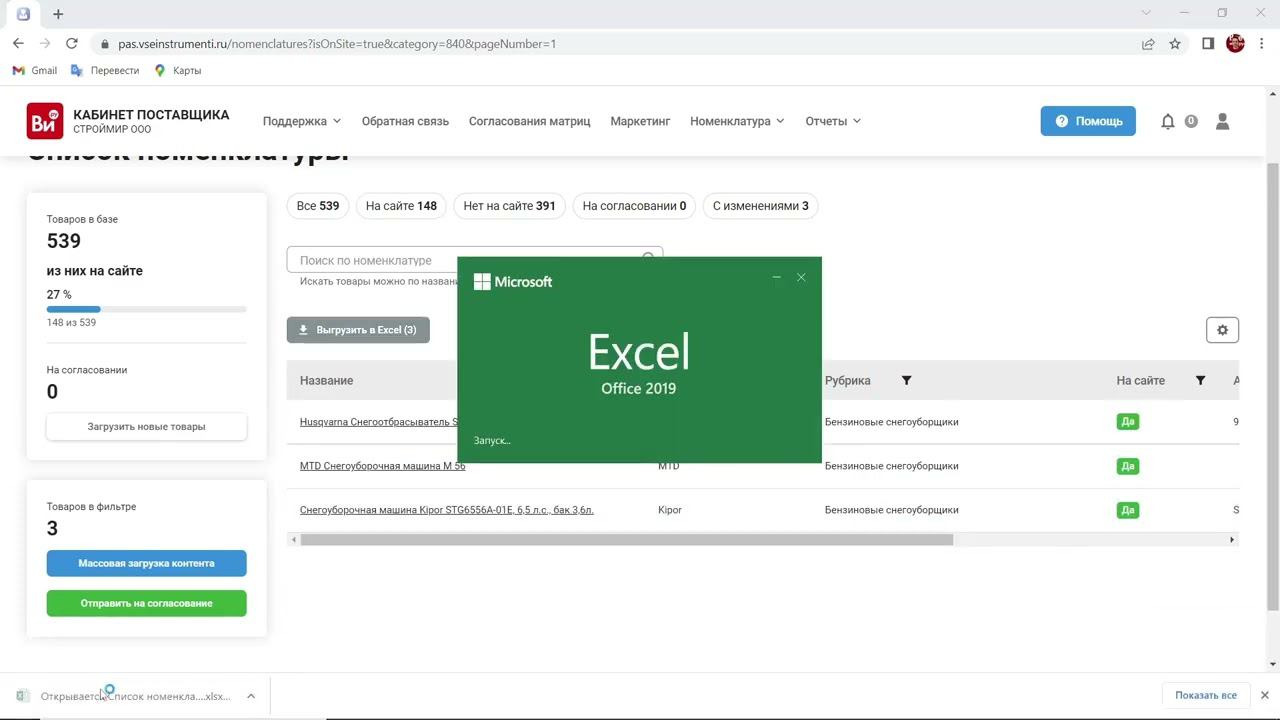Reload the page with the refresh icon
Image resolution: width=1280 pixels, height=720 pixels.
72,44
